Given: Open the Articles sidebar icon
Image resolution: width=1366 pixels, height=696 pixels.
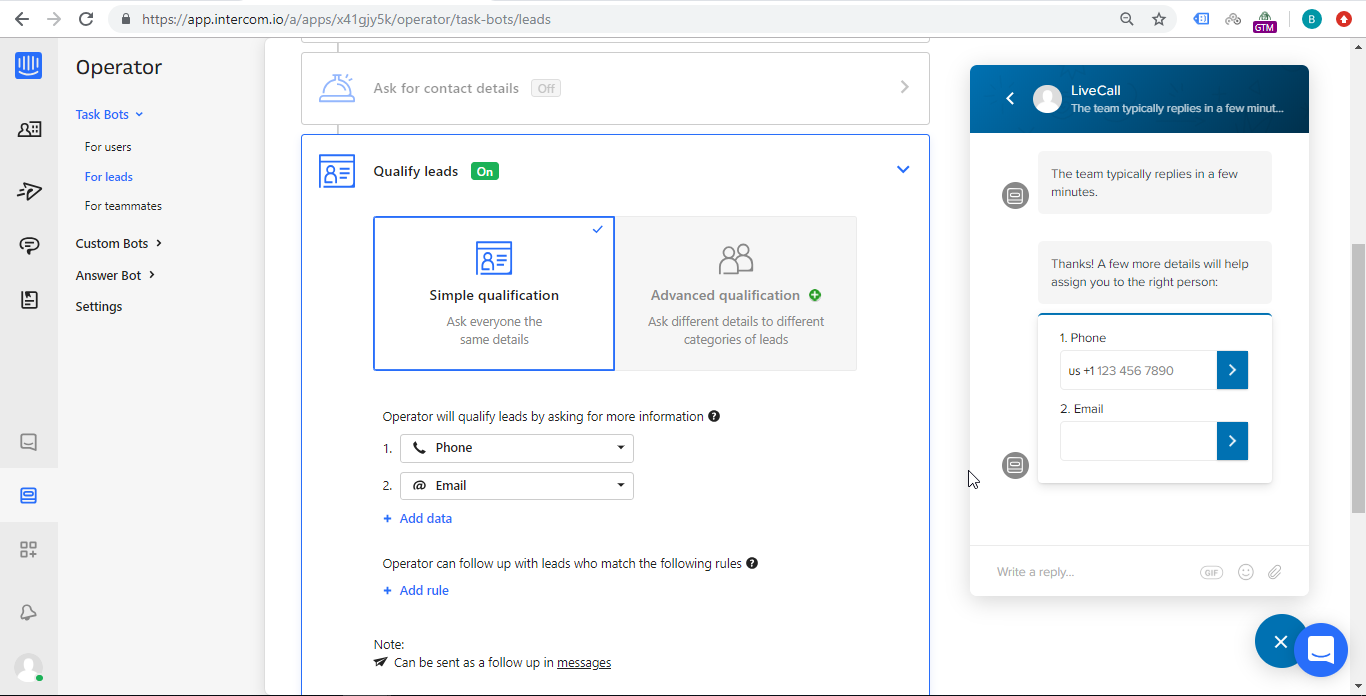Looking at the screenshot, I should click(x=29, y=300).
